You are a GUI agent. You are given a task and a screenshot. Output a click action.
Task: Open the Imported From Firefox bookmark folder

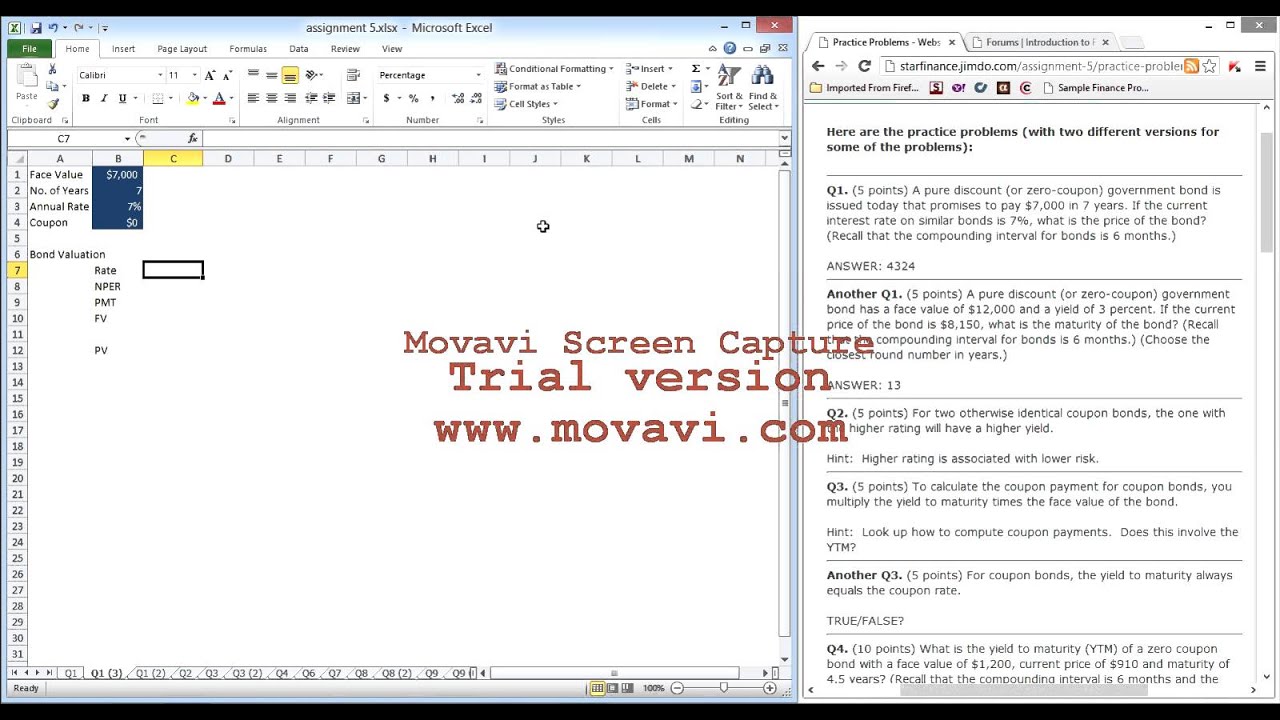tap(866, 88)
